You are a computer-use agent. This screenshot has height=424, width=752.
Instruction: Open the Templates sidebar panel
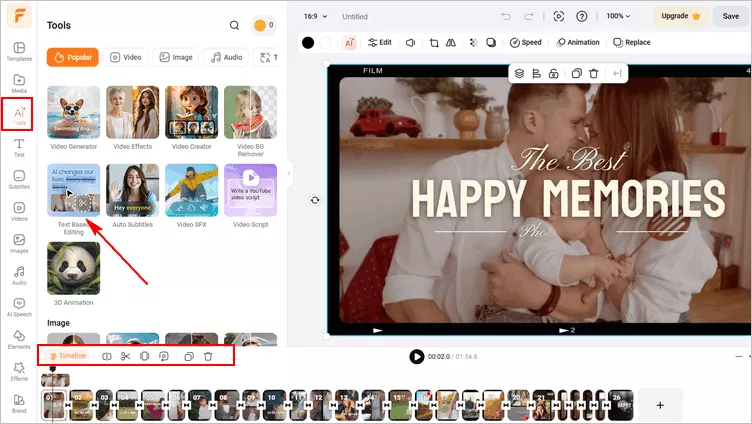pyautogui.click(x=19, y=51)
